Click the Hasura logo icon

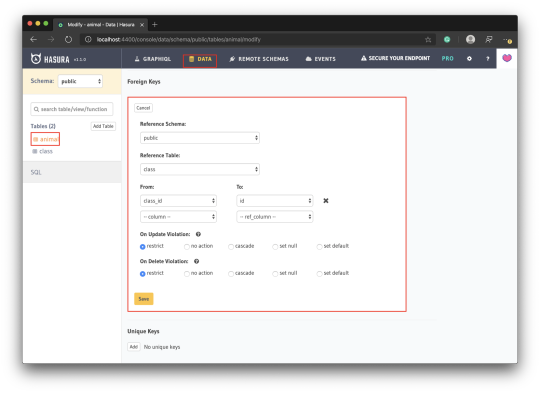(36, 59)
